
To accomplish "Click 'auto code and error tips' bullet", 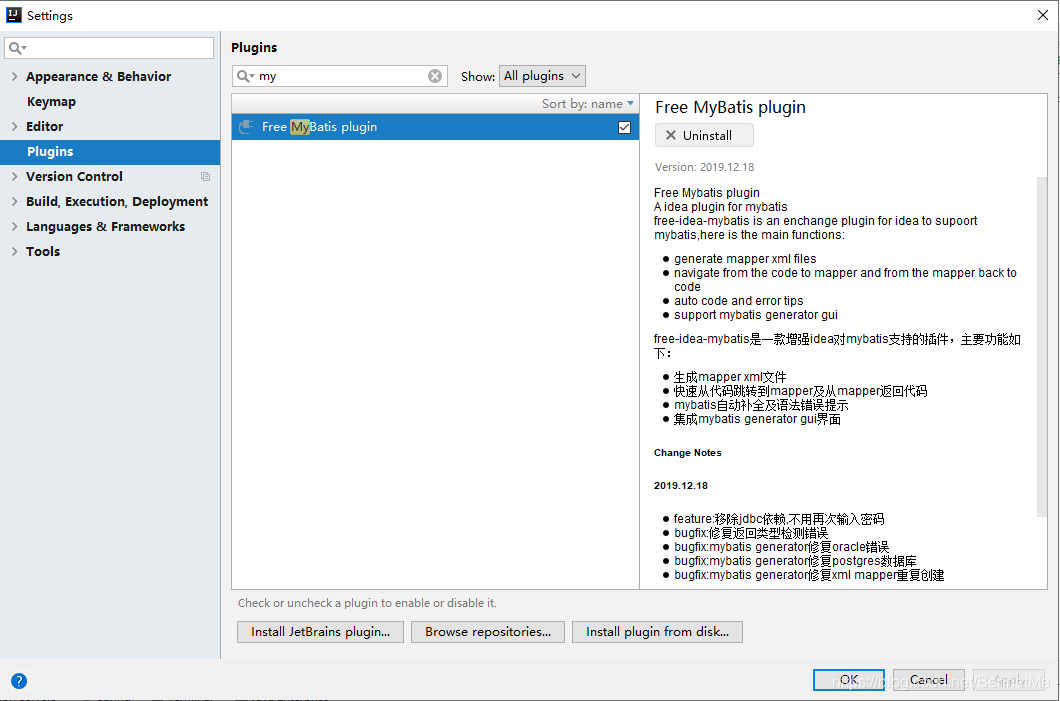I will 738,301.
